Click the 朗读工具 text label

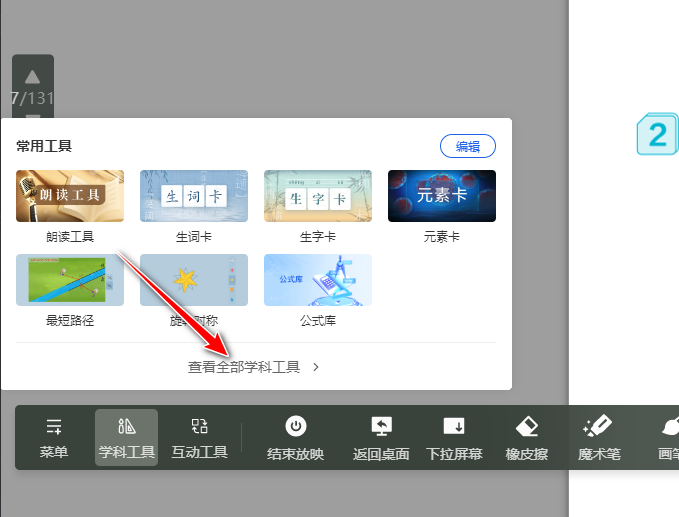(70, 237)
